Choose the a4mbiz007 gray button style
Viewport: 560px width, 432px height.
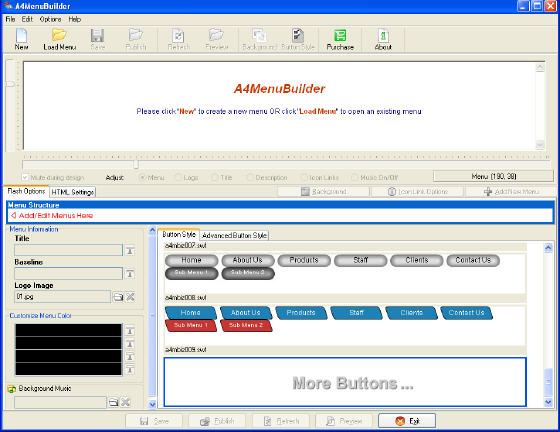345,273
